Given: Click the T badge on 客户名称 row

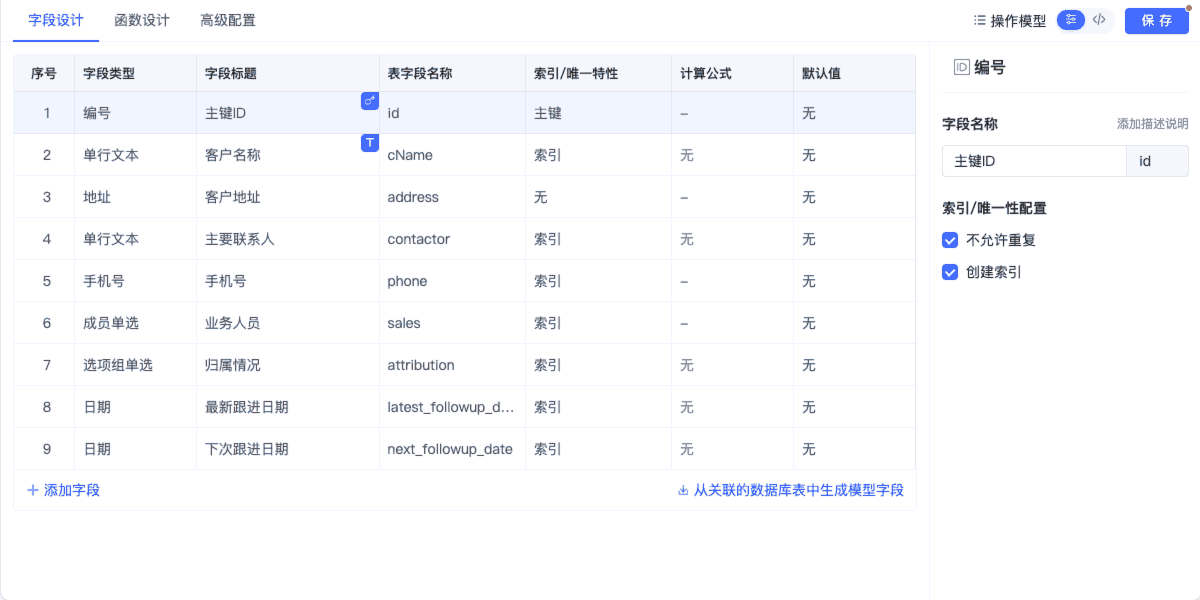Looking at the screenshot, I should pyautogui.click(x=370, y=143).
